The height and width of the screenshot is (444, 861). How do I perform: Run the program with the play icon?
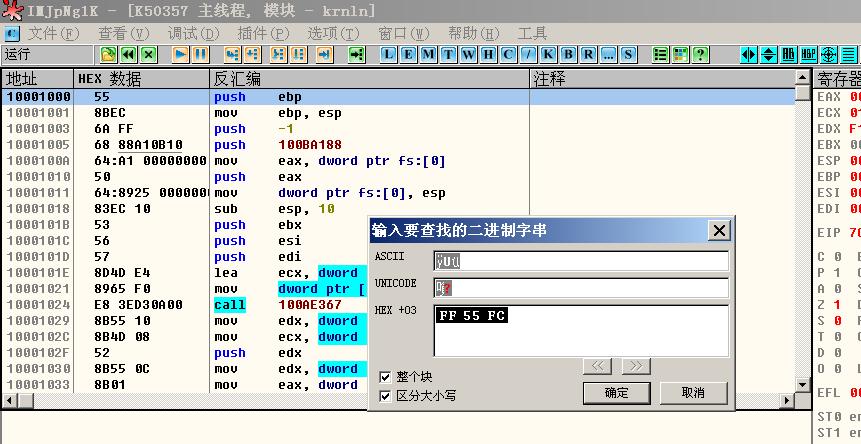point(180,54)
